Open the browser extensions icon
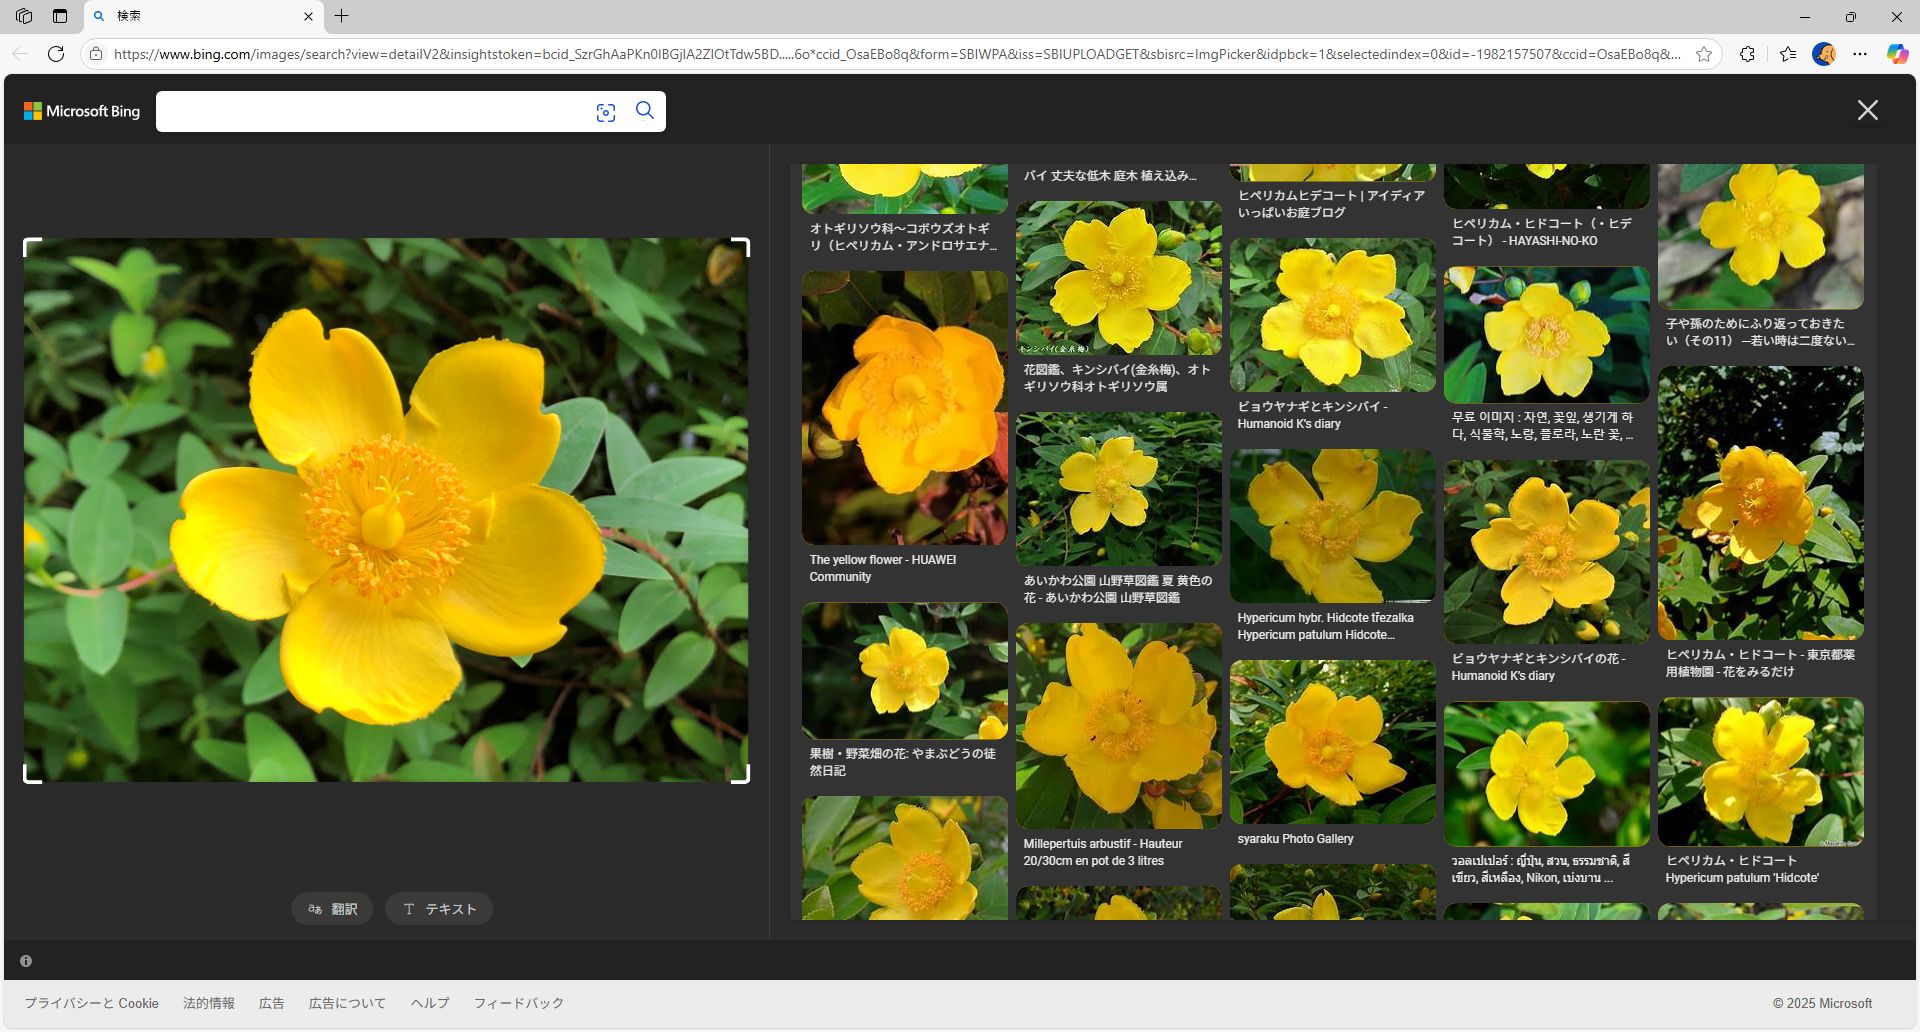Image resolution: width=1920 pixels, height=1032 pixels. [x=1747, y=54]
